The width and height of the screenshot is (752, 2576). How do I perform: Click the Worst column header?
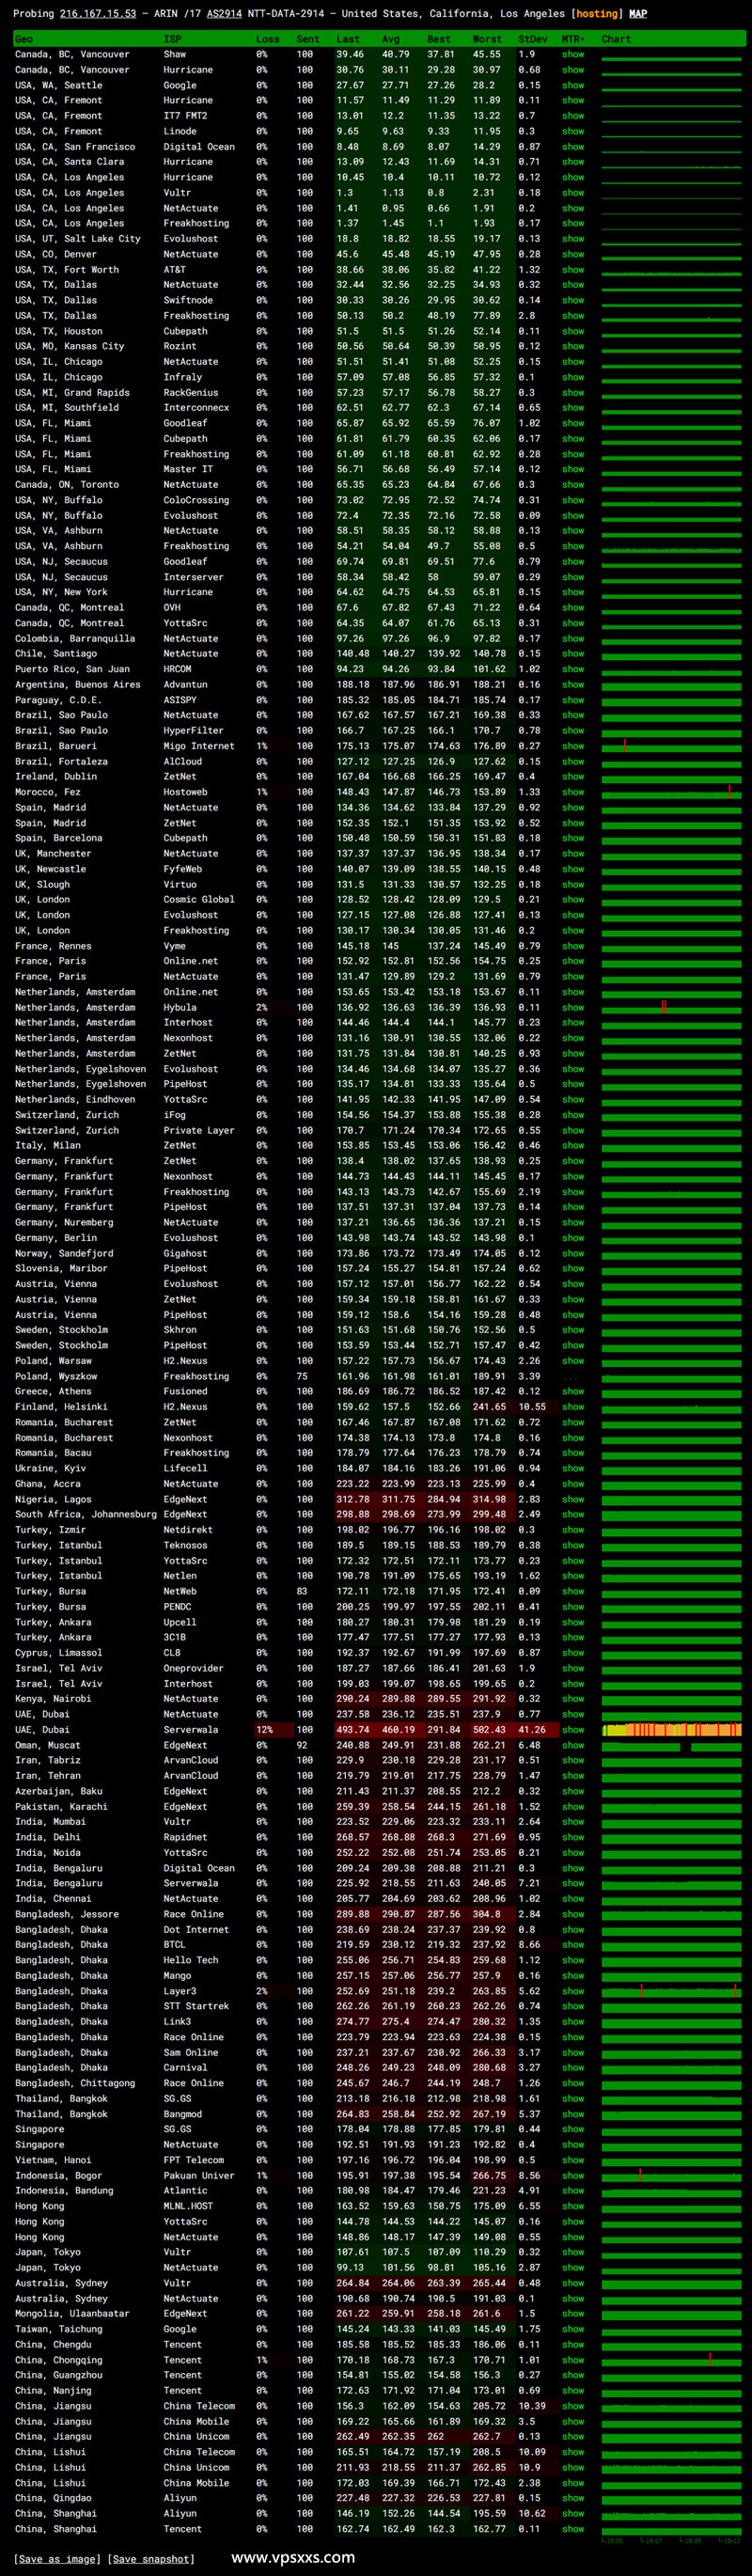tap(487, 39)
